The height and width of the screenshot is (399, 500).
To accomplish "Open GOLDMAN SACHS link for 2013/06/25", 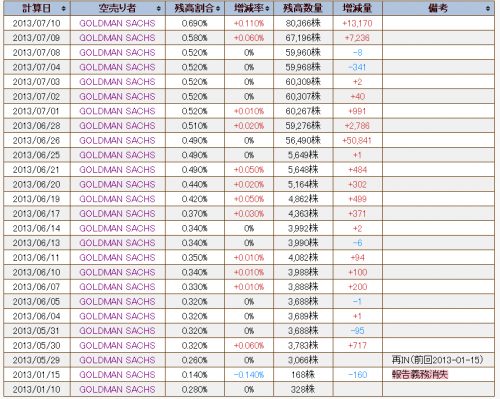I will point(117,155).
